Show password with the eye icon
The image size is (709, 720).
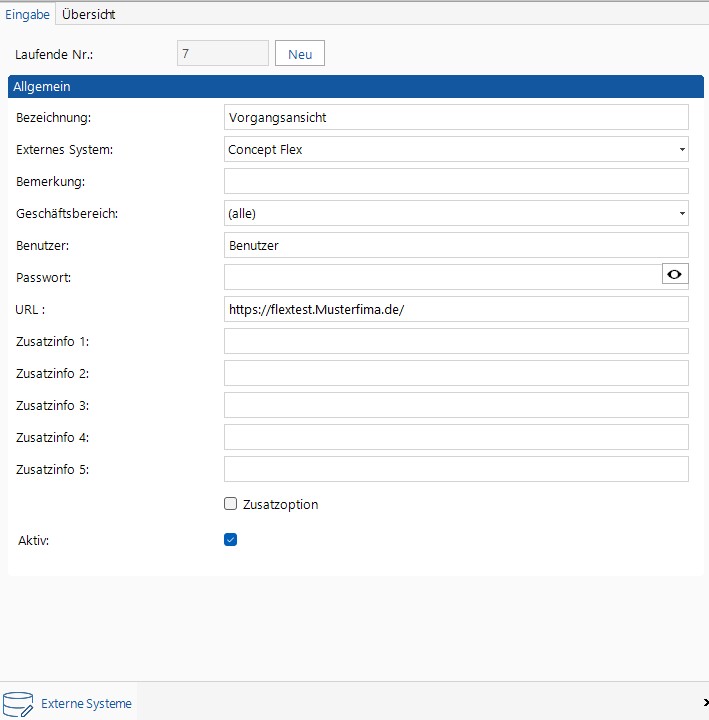(x=675, y=276)
